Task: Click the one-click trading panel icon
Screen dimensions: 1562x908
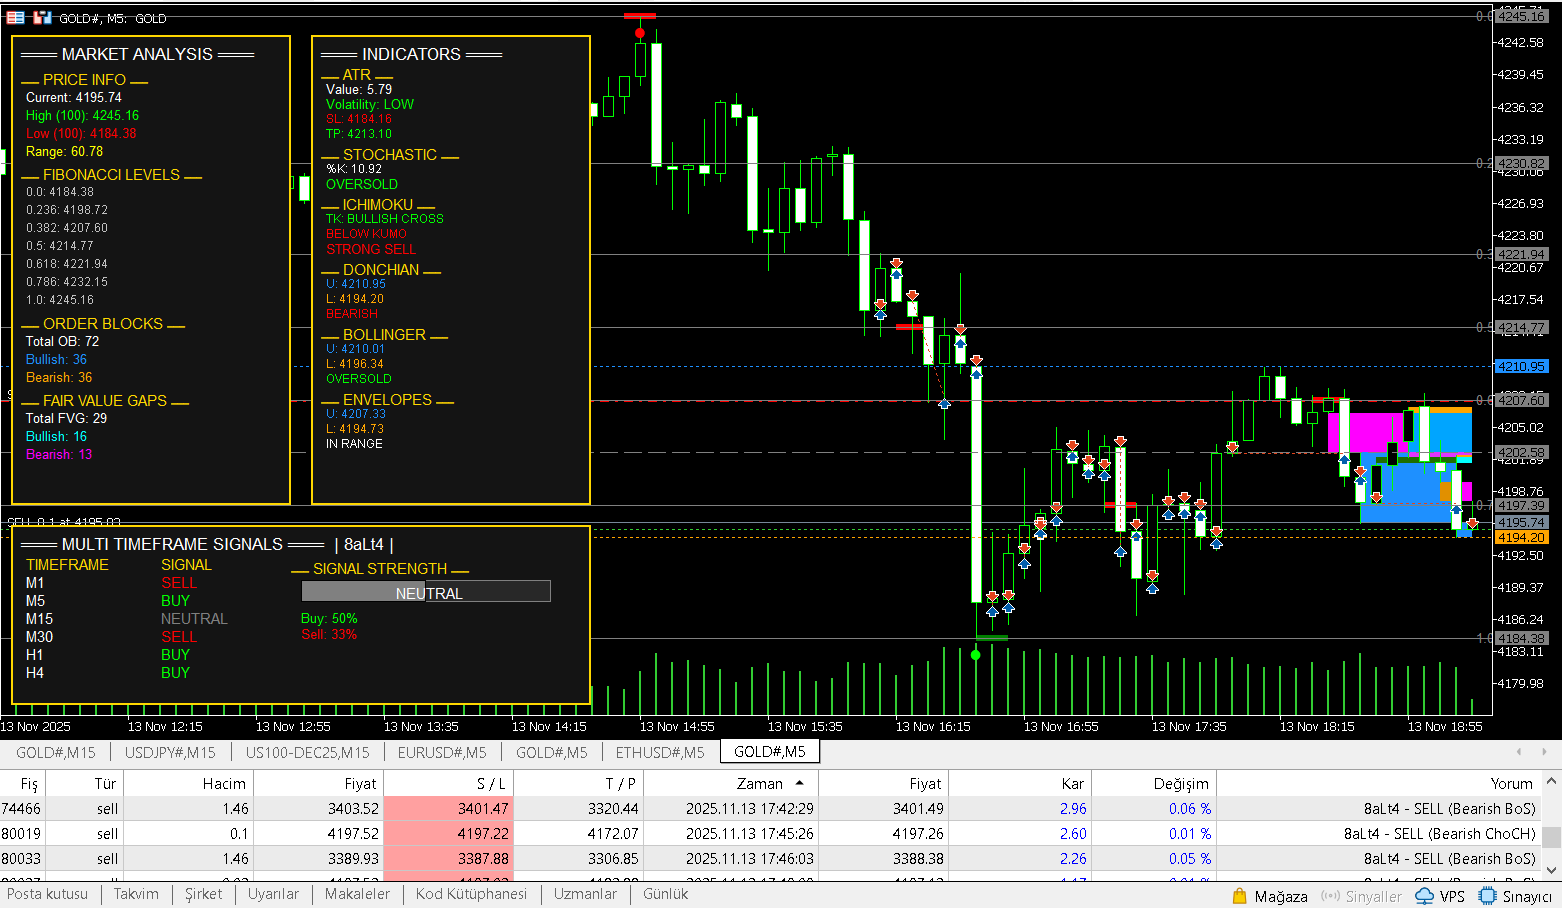Action: (x=16, y=18)
